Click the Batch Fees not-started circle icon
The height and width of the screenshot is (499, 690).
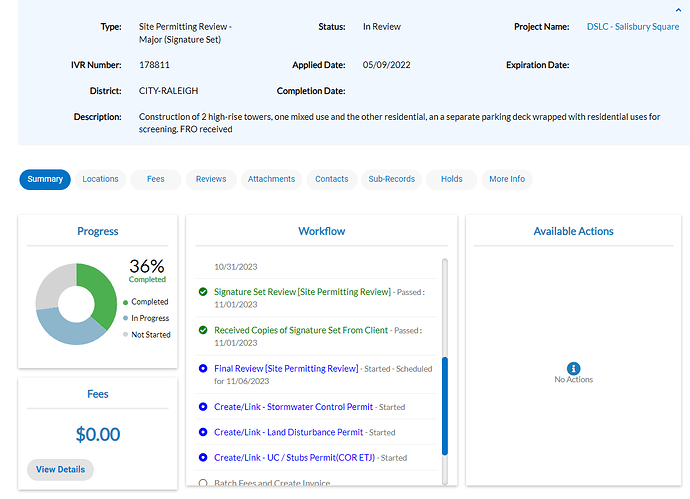pyautogui.click(x=203, y=483)
